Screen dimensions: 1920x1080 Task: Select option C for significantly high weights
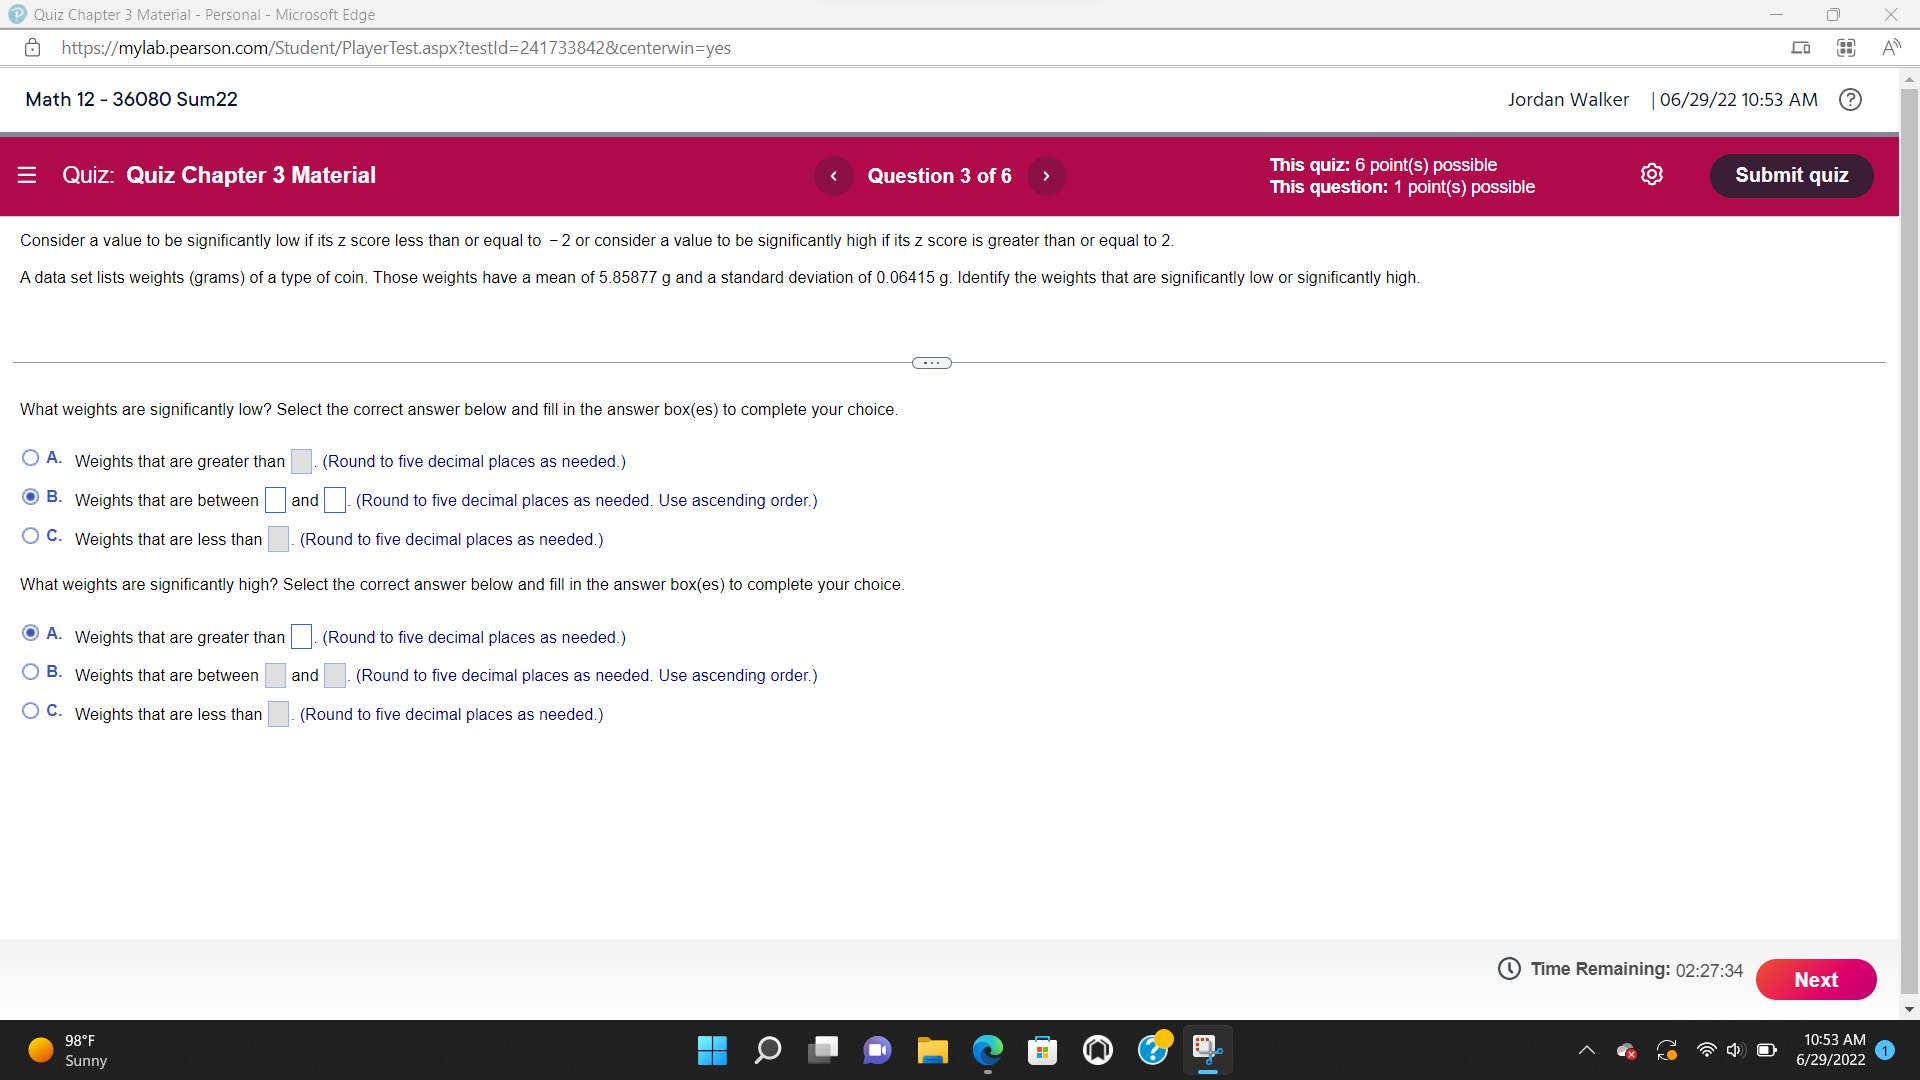(x=30, y=710)
